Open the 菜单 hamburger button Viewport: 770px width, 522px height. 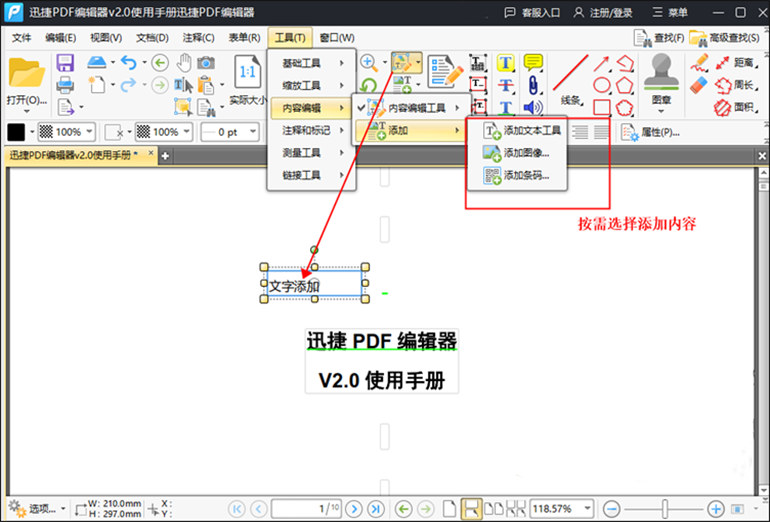670,13
